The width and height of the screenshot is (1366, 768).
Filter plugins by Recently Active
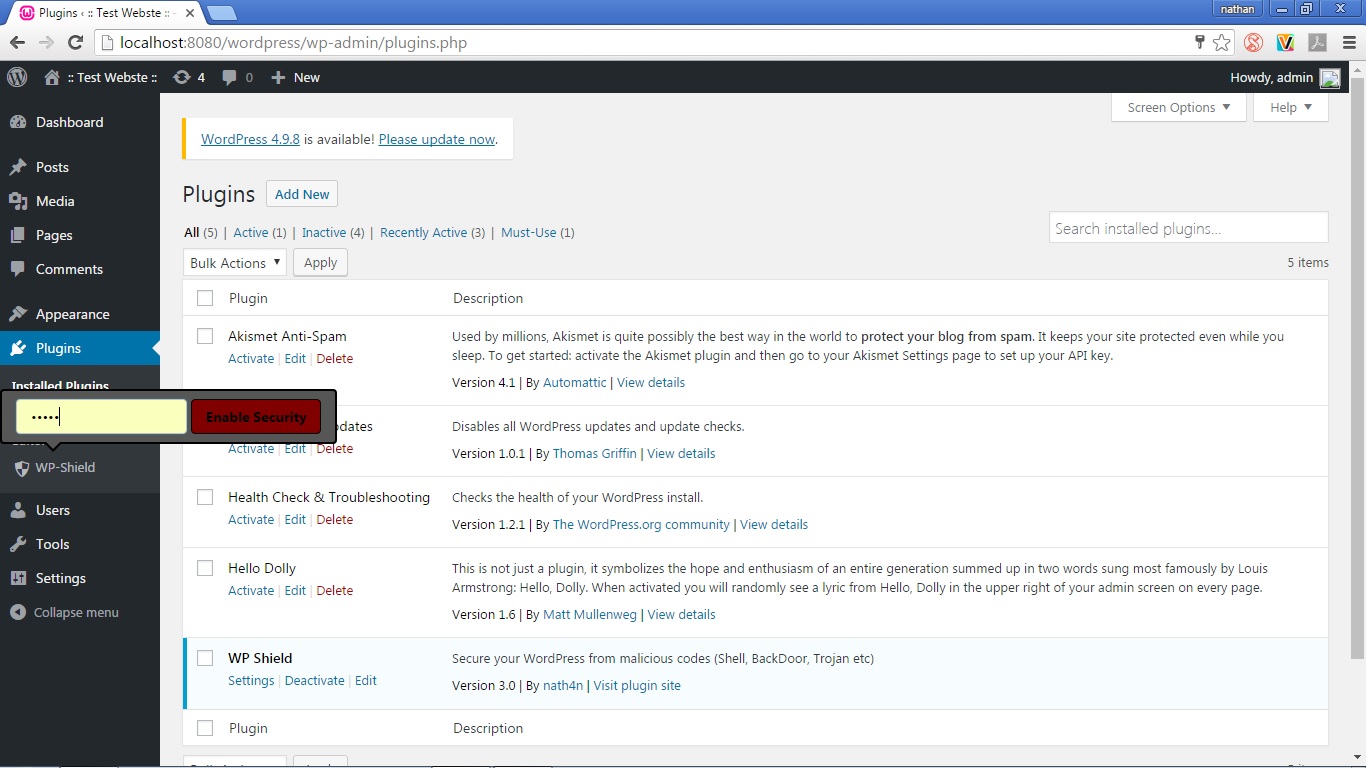[424, 233]
